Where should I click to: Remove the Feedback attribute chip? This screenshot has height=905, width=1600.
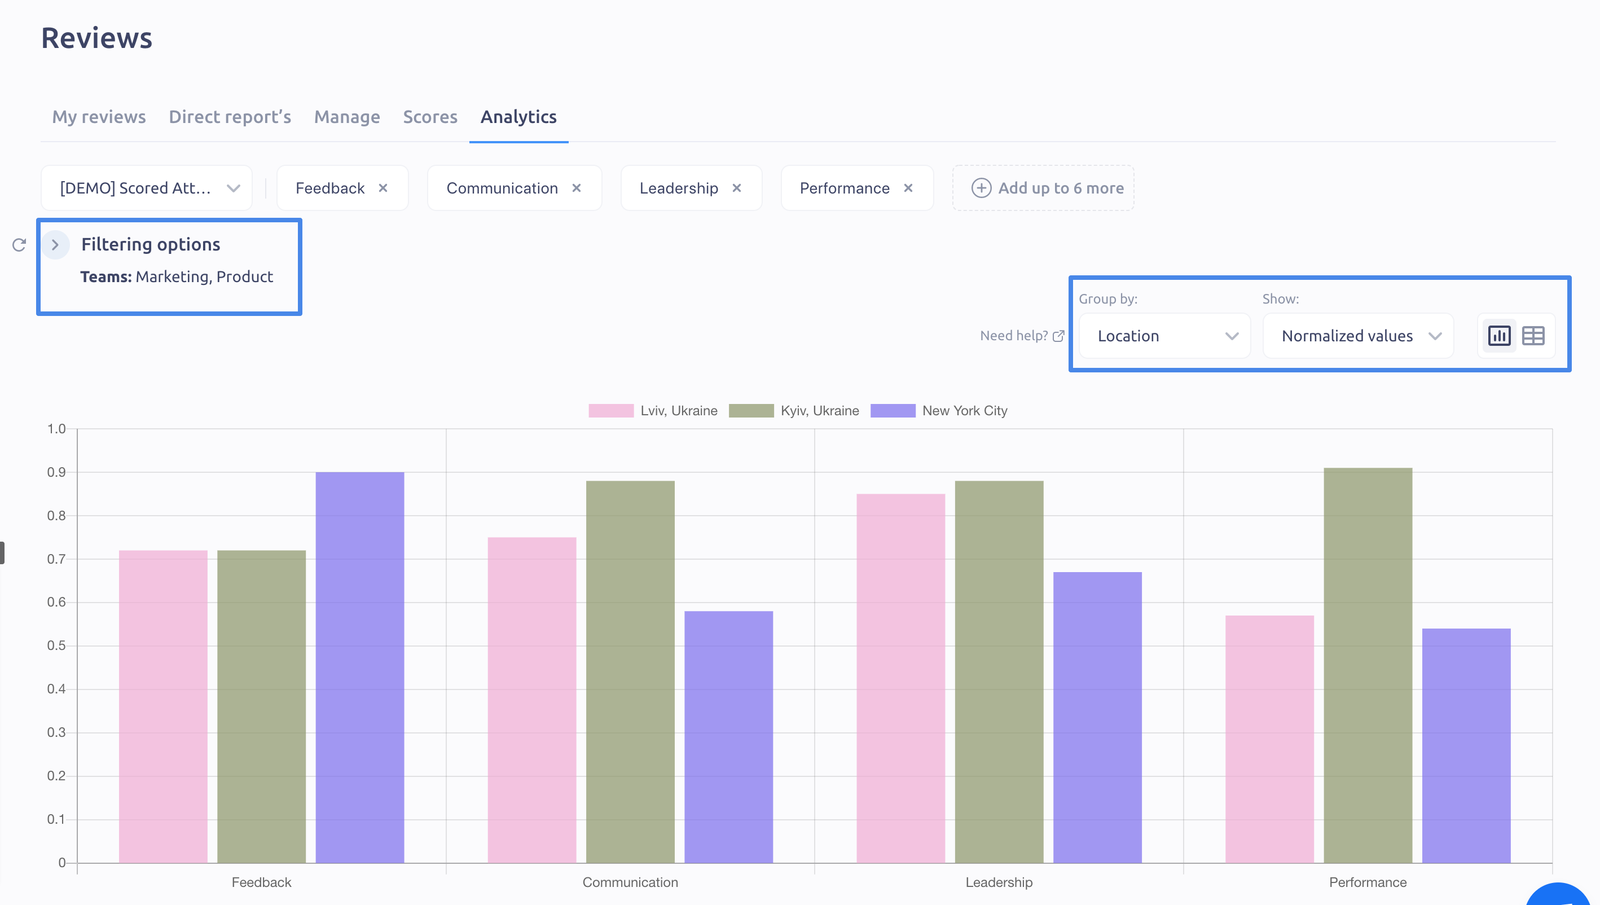383,188
